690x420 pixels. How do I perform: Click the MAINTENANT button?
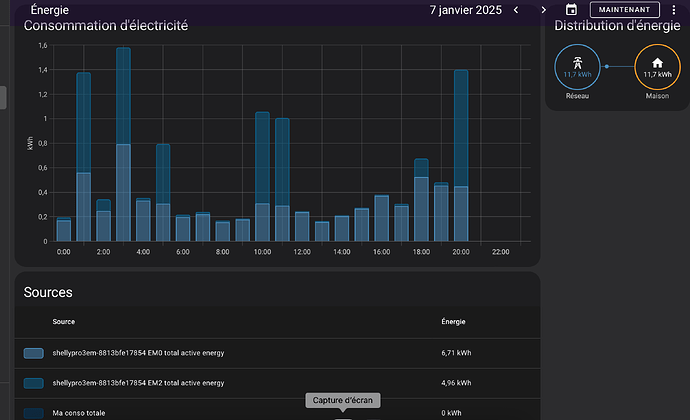pos(624,10)
